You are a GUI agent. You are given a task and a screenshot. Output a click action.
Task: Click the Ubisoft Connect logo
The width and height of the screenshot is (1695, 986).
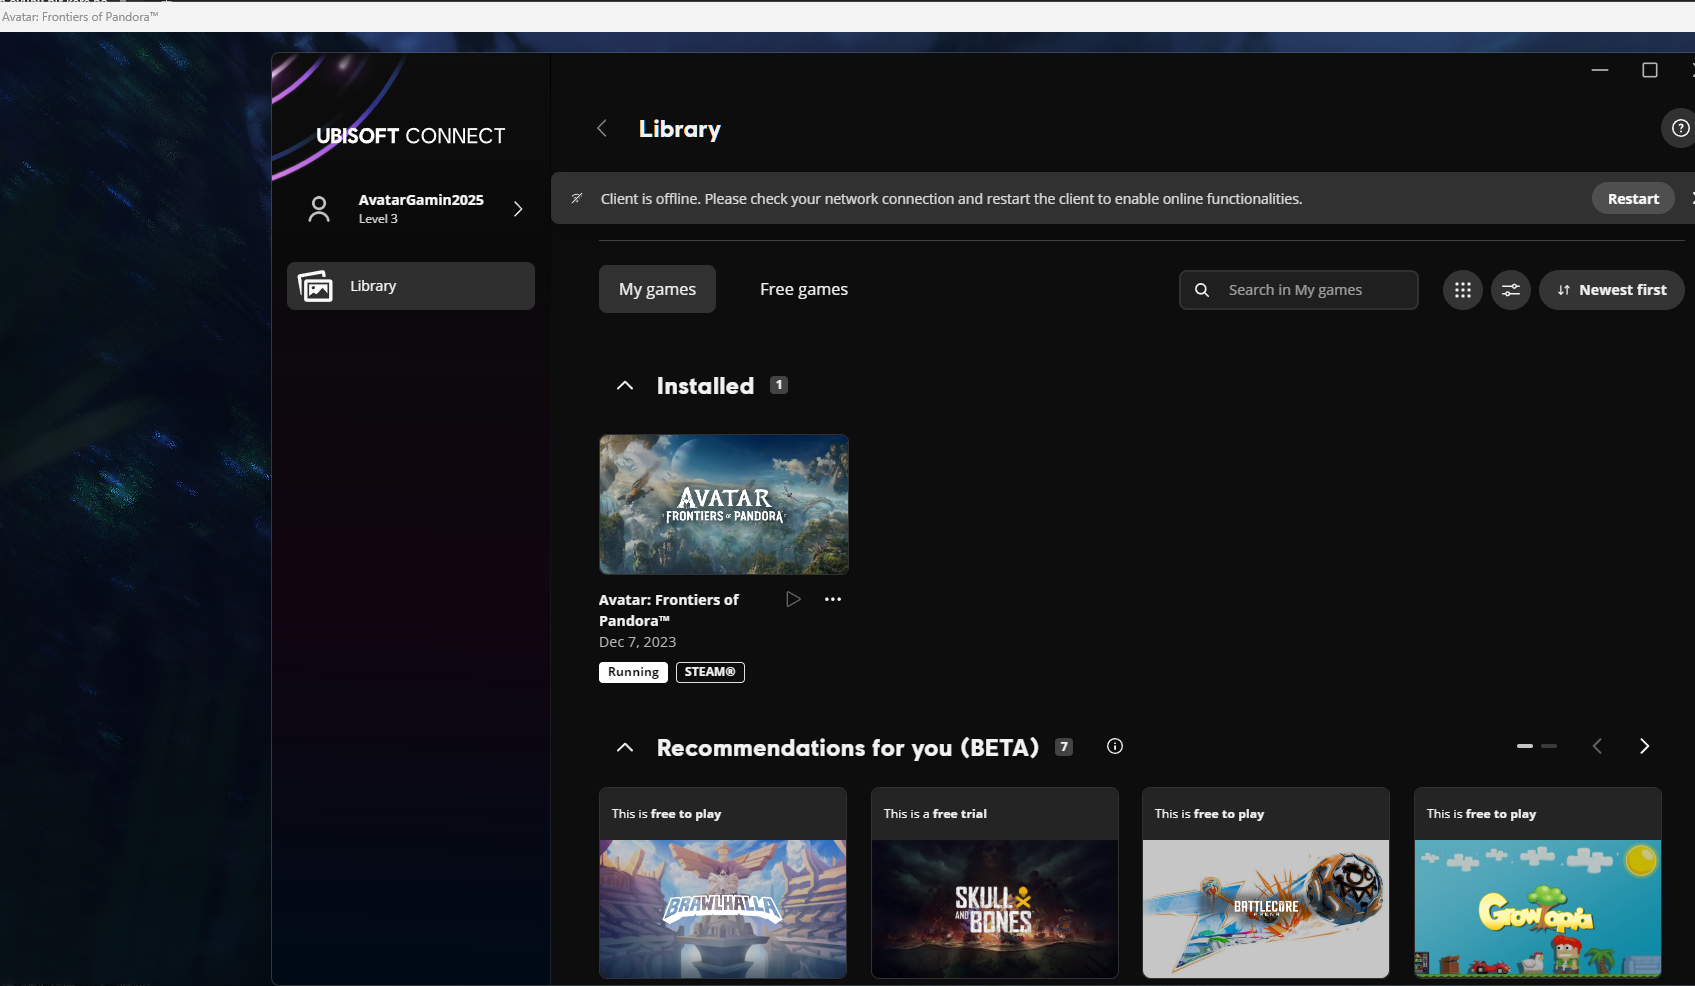pos(410,136)
